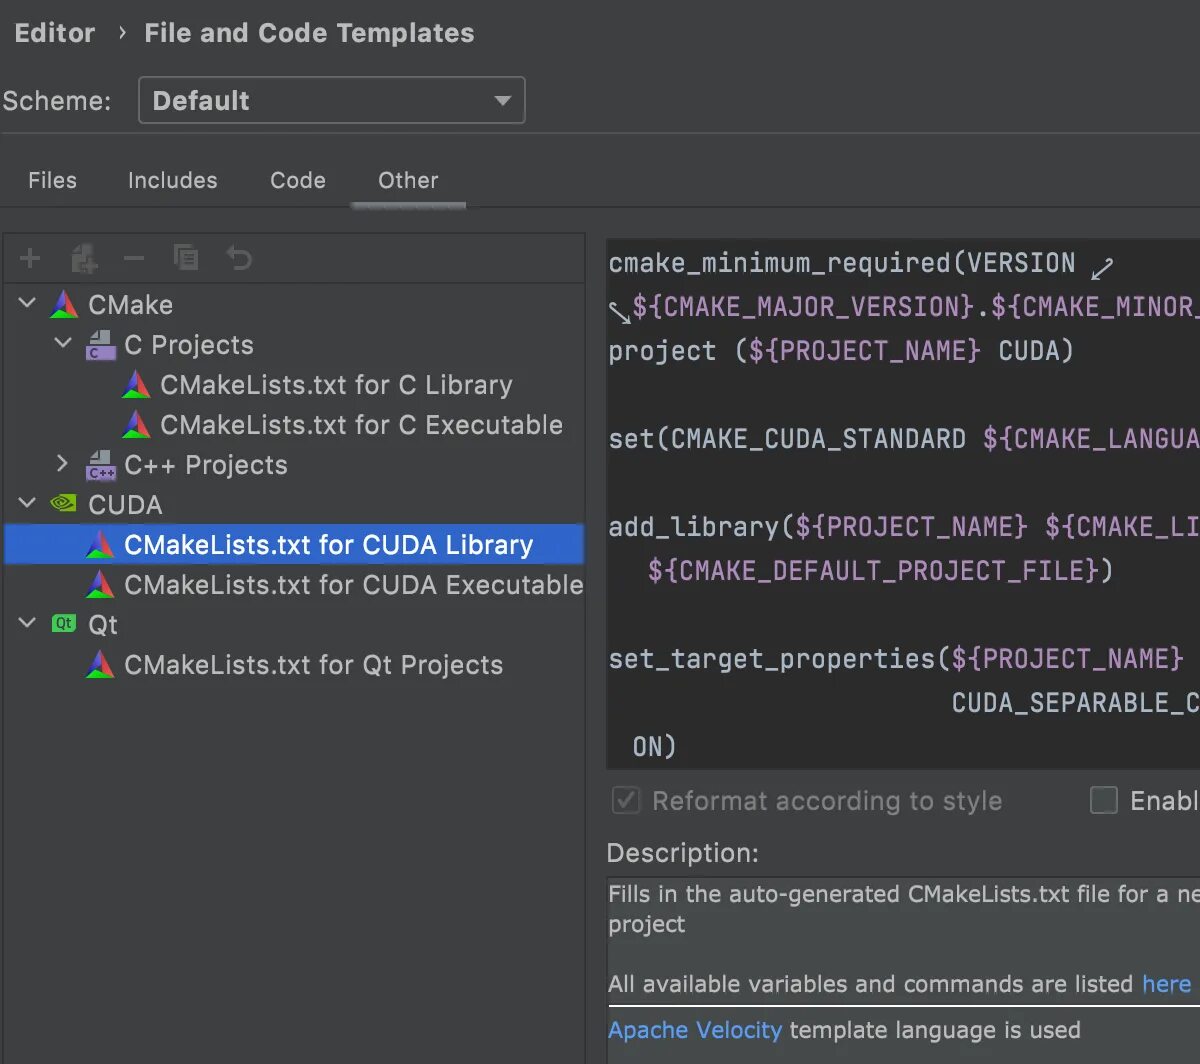Collapse the CMake tree node
Image resolution: width=1200 pixels, height=1064 pixels.
pyautogui.click(x=28, y=304)
